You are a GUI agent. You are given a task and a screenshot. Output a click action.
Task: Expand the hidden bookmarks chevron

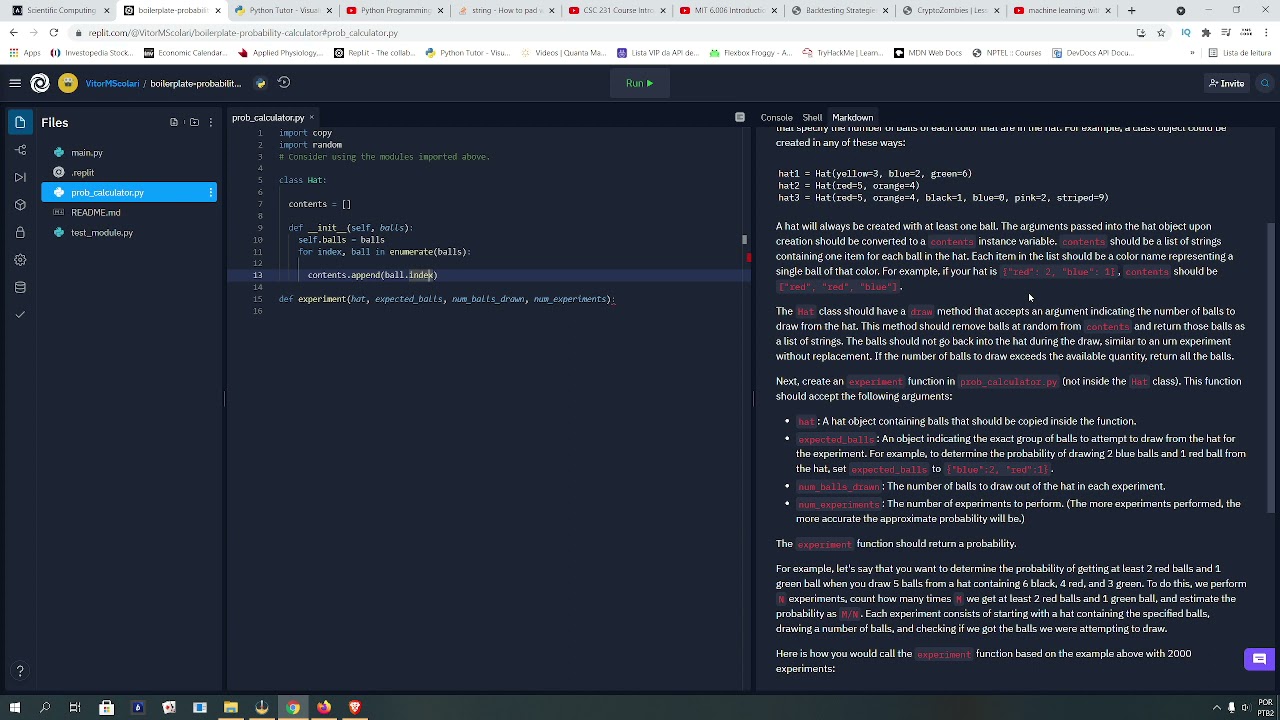tap(1190, 53)
